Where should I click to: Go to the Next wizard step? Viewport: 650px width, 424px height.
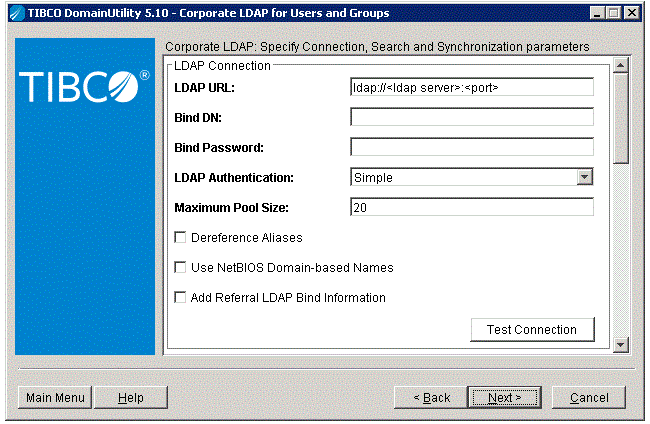504,397
